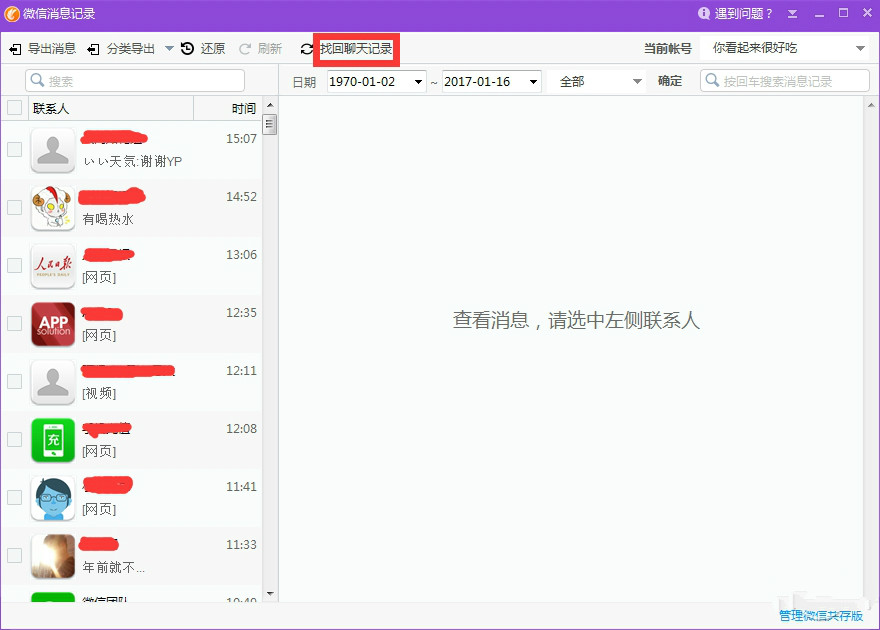Click the 导出消息 export messages icon
The image size is (880, 630).
17,47
